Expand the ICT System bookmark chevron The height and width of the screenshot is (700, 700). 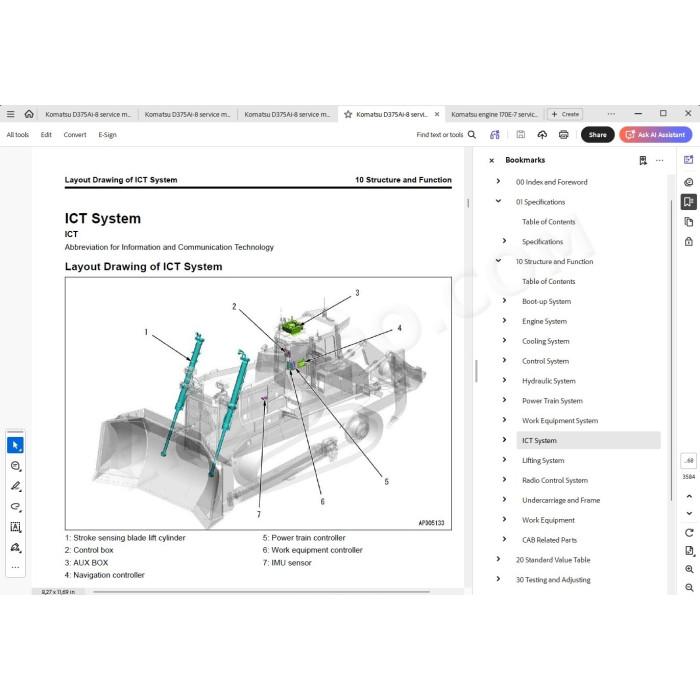(504, 440)
